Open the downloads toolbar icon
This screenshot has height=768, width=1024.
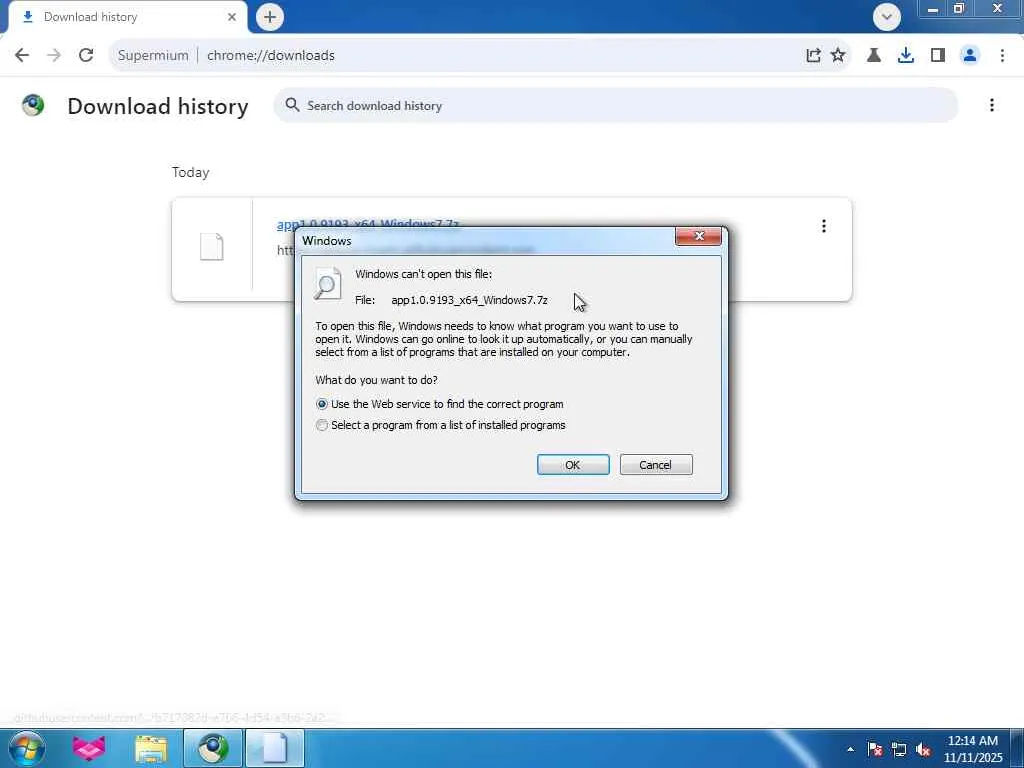tap(906, 56)
